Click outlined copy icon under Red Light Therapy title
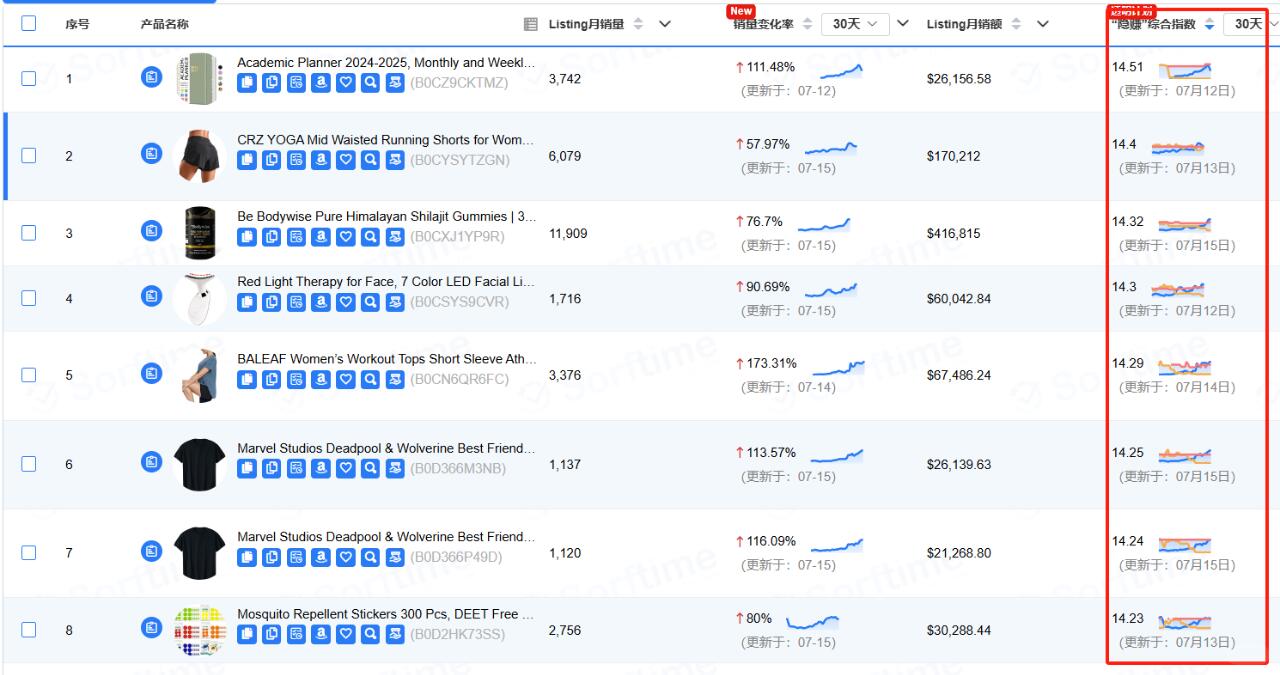This screenshot has width=1280, height=675. pyautogui.click(x=272, y=302)
